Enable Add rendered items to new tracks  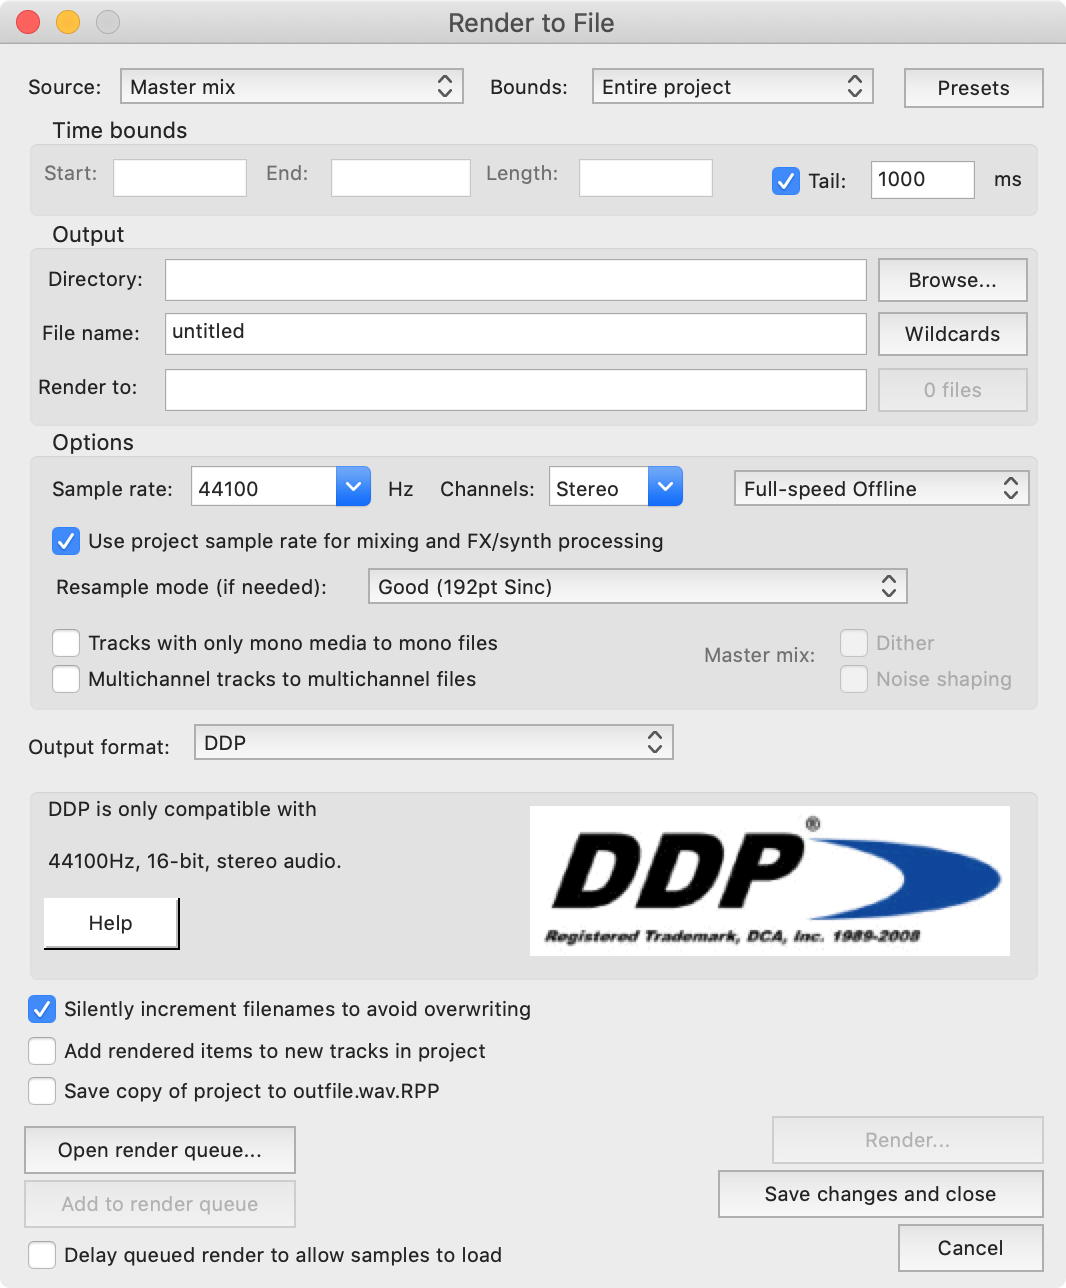[x=42, y=1051]
